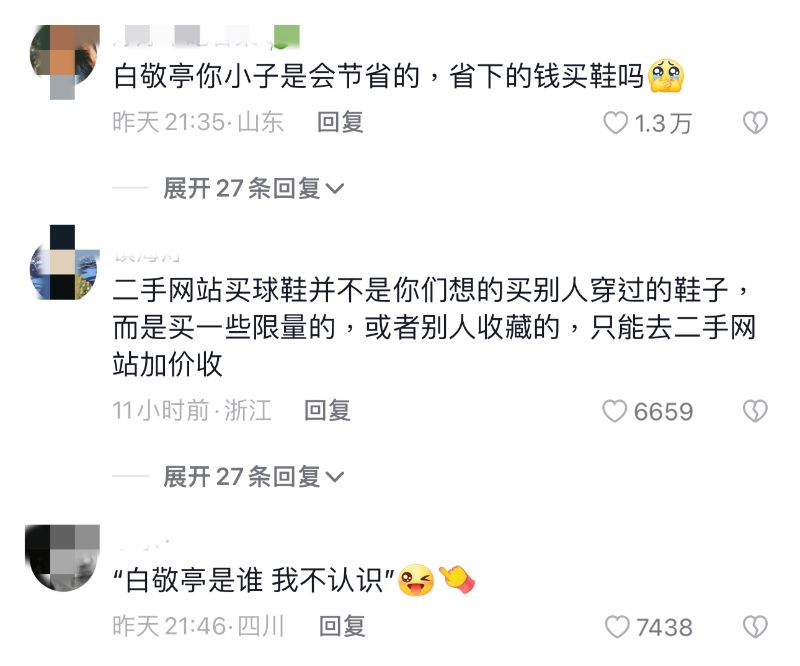Image resolution: width=800 pixels, height=666 pixels.
Task: Open the third commenter's avatar profile
Action: coord(62,558)
